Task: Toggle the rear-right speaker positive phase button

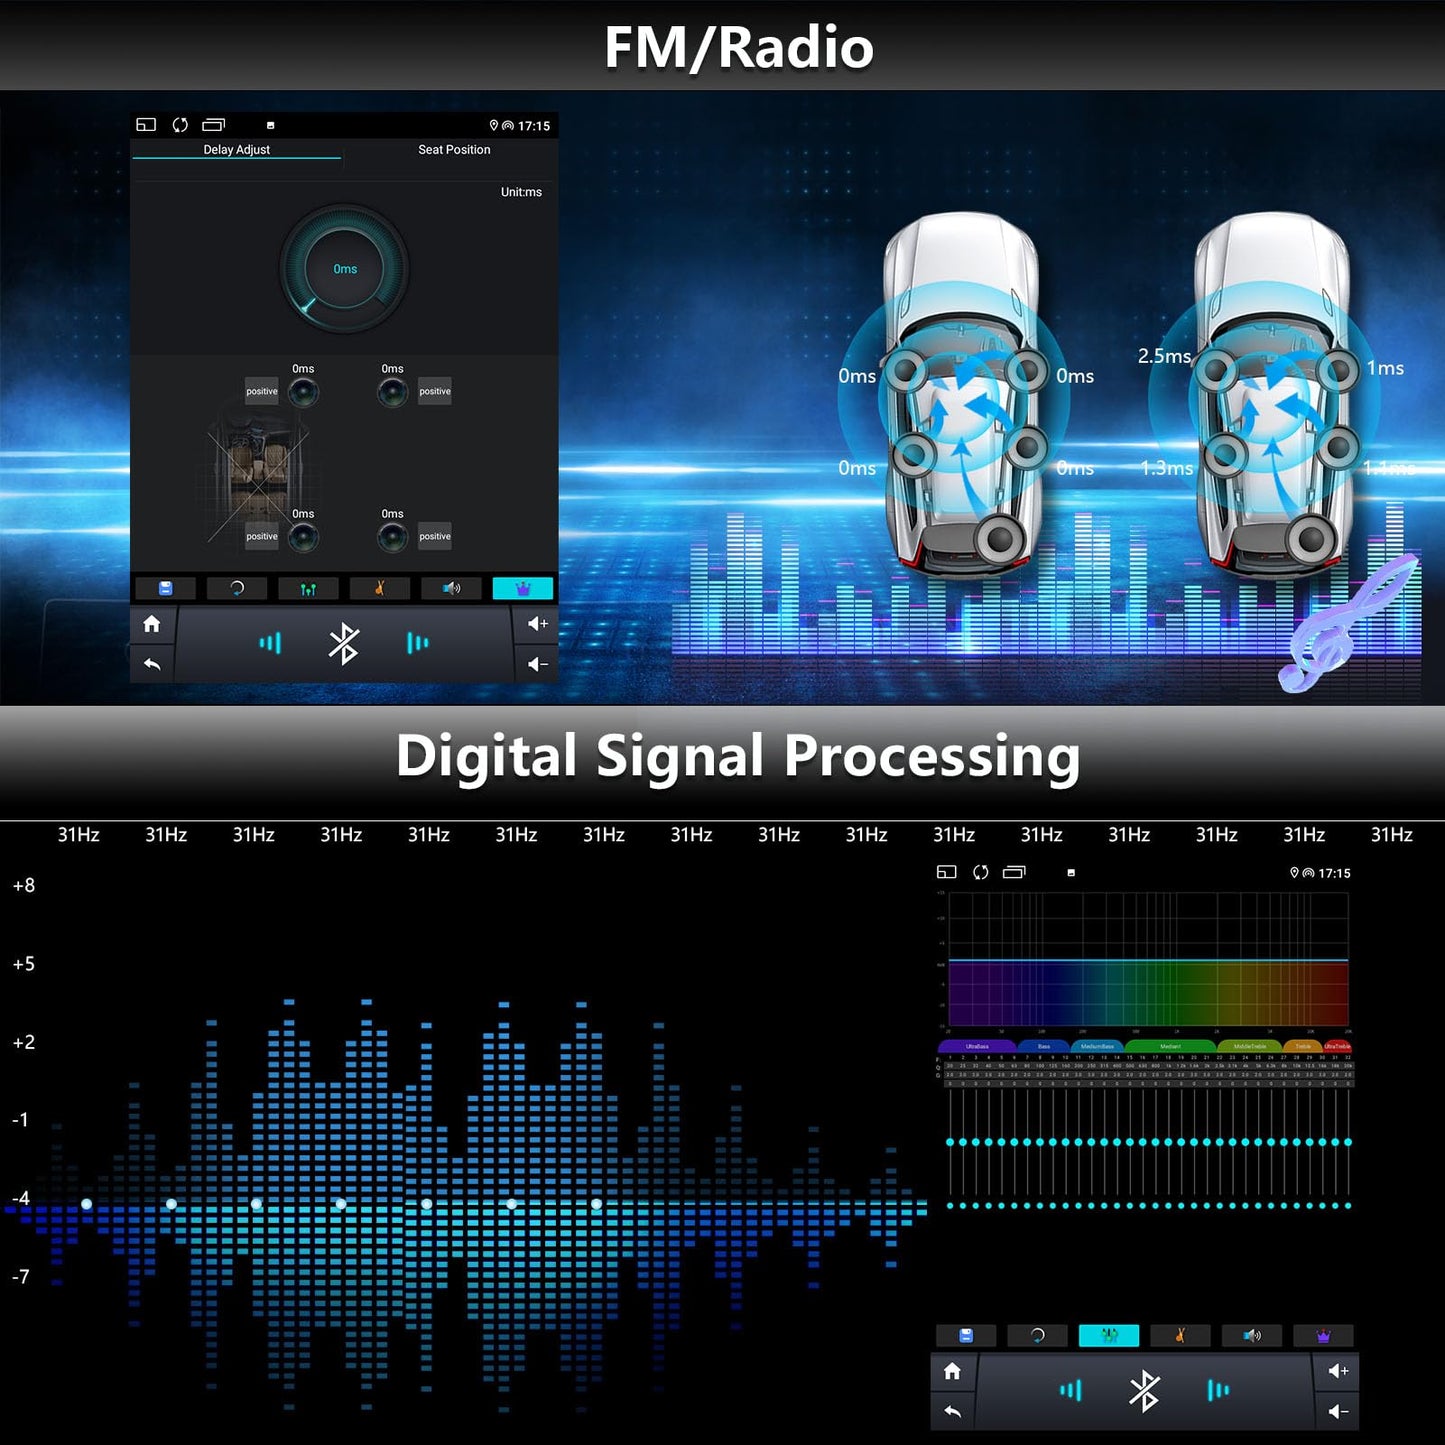Action: [435, 536]
